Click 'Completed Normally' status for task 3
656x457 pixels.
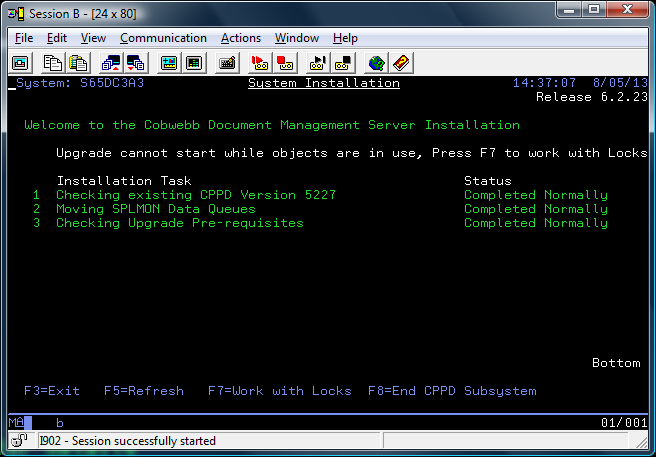point(536,223)
